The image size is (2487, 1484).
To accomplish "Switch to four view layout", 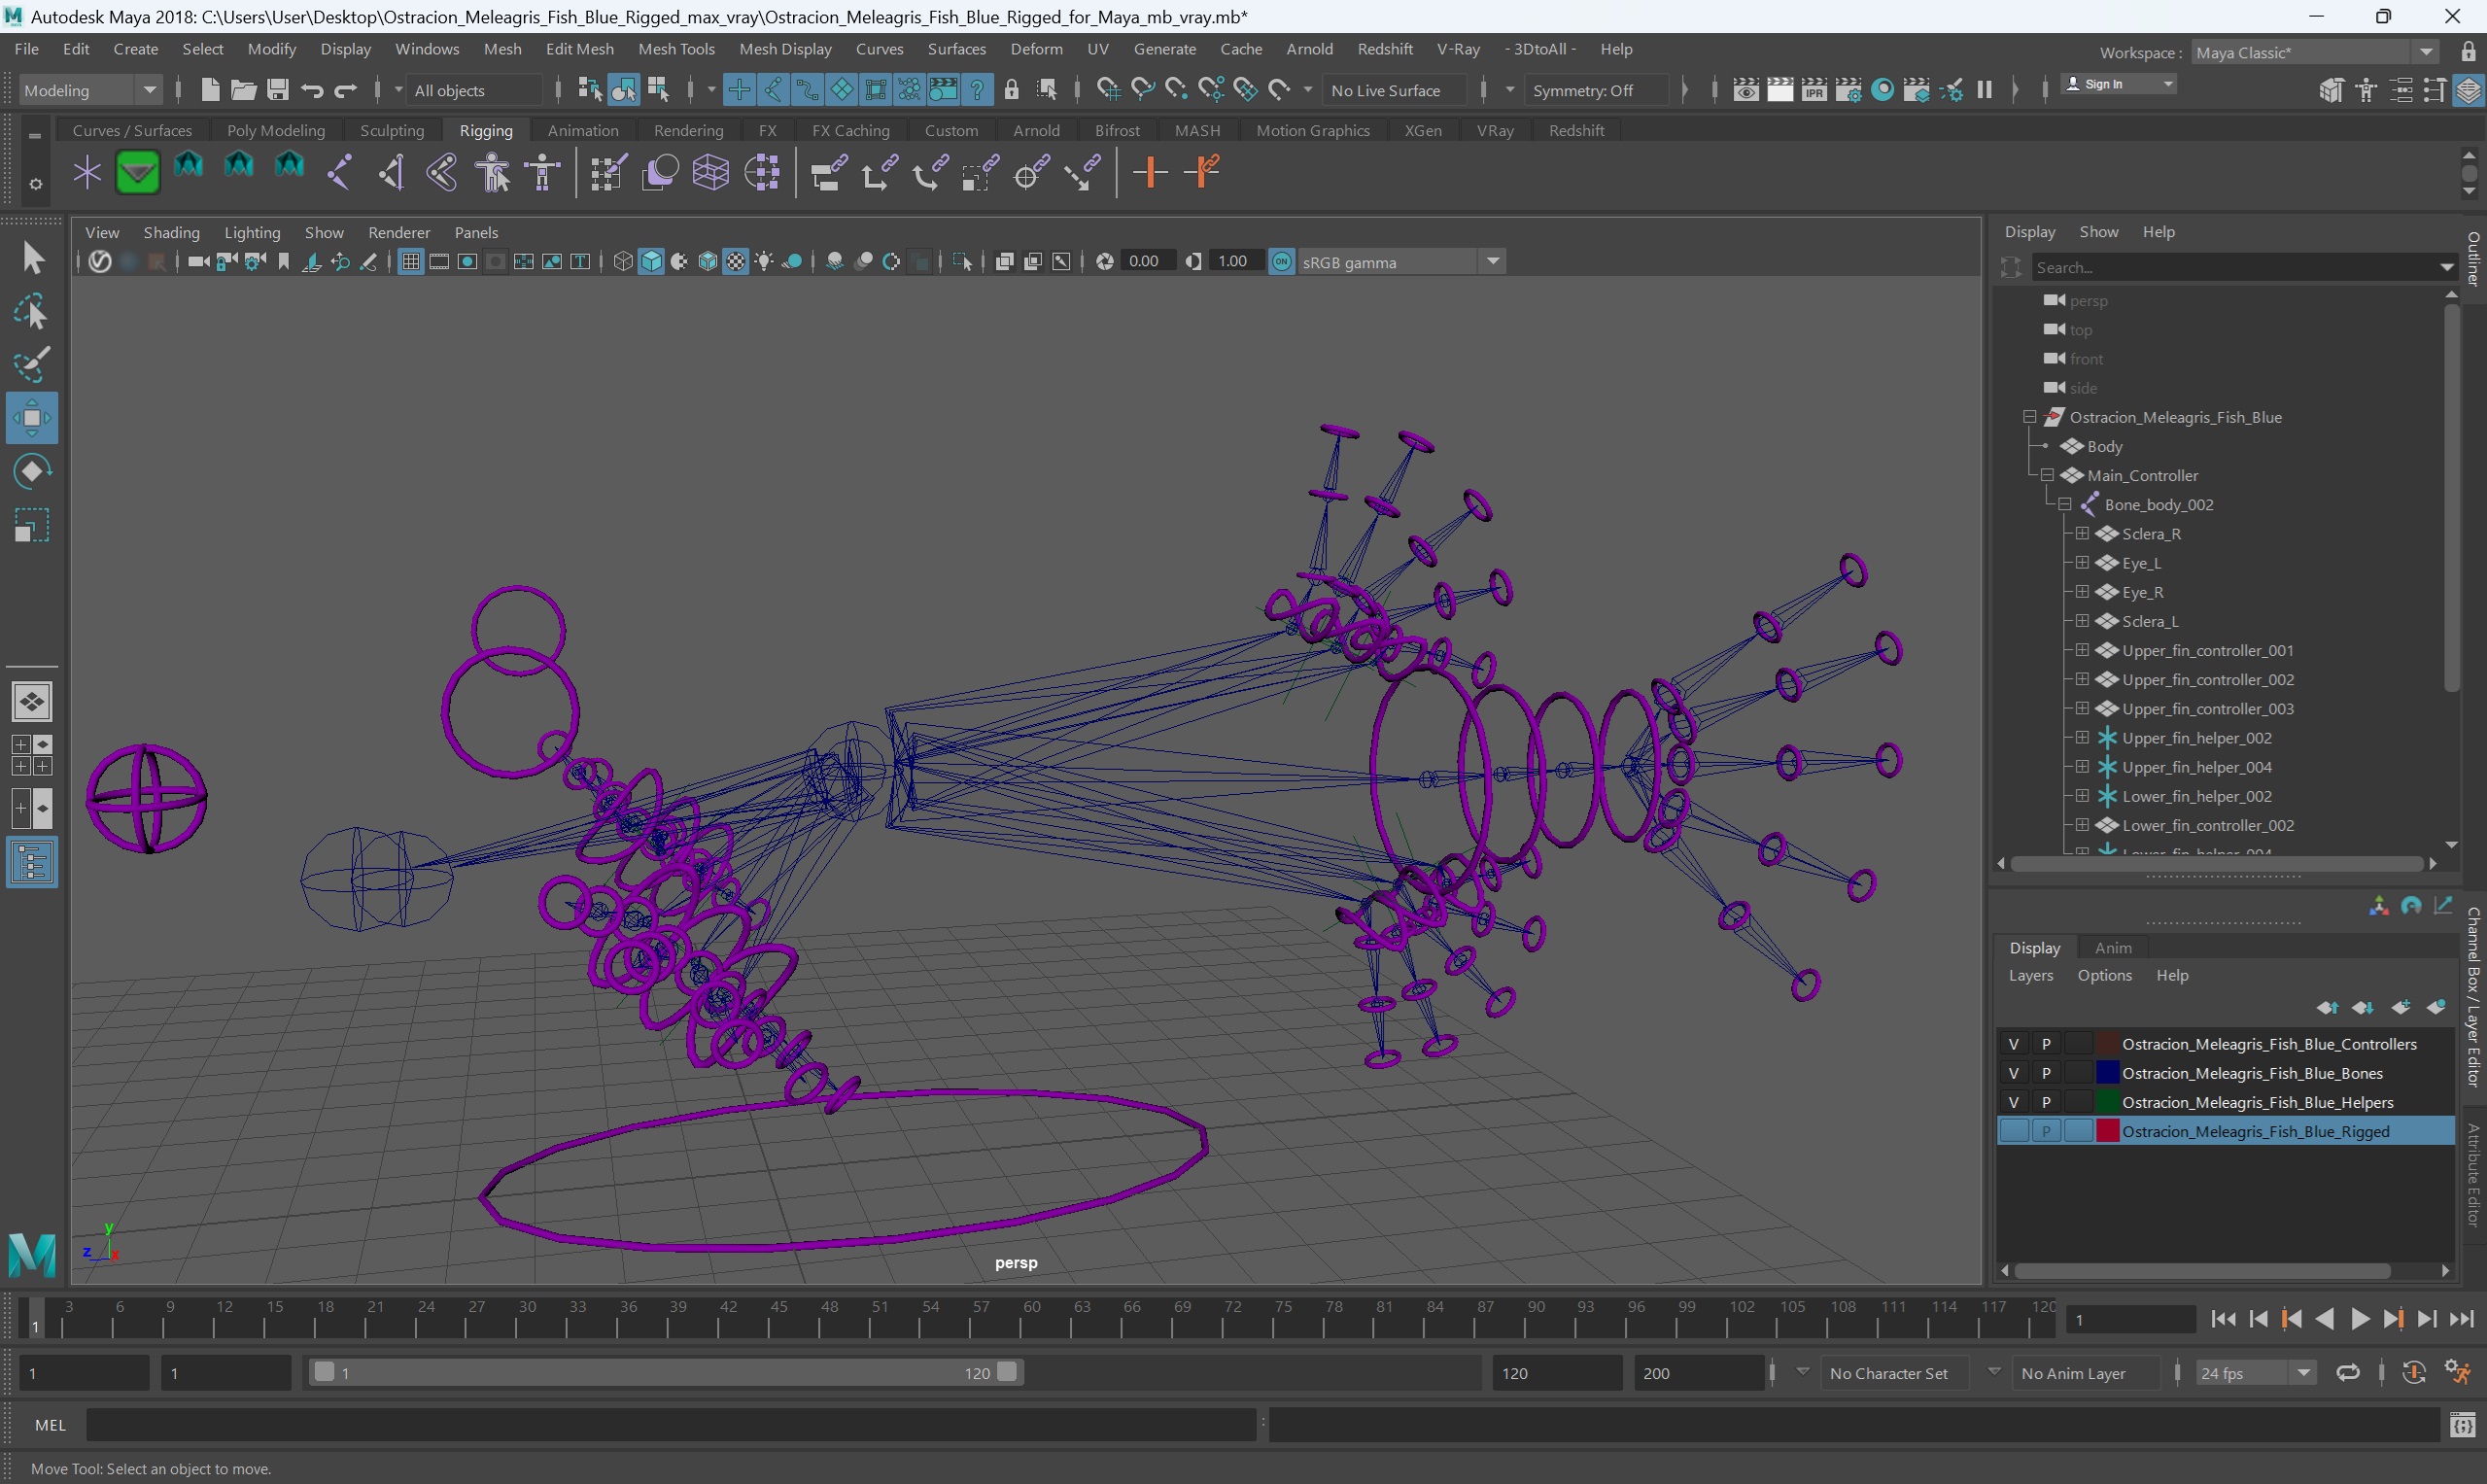I will click(31, 755).
